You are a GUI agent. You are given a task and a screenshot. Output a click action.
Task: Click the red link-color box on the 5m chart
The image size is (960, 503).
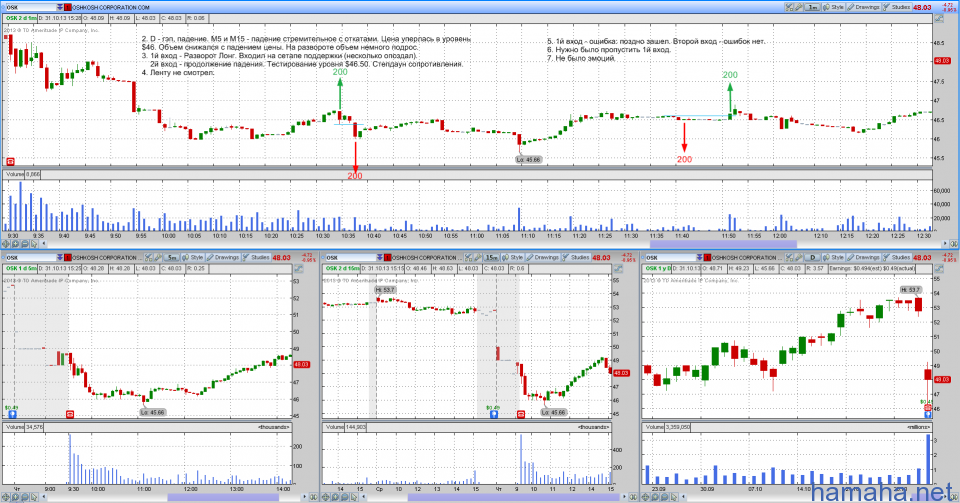[67, 258]
